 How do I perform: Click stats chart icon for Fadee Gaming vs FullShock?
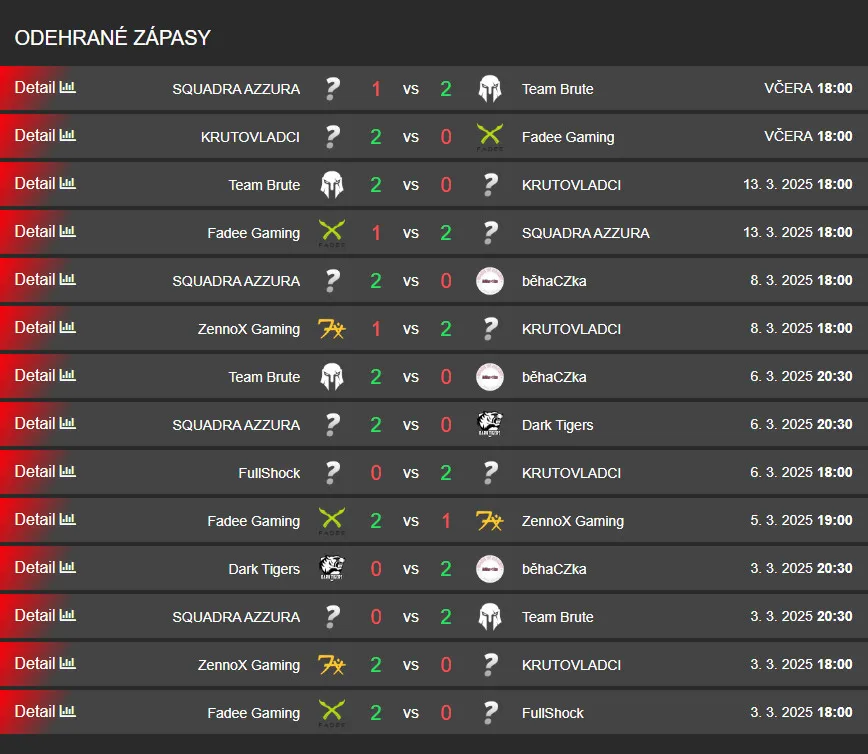click(68, 711)
